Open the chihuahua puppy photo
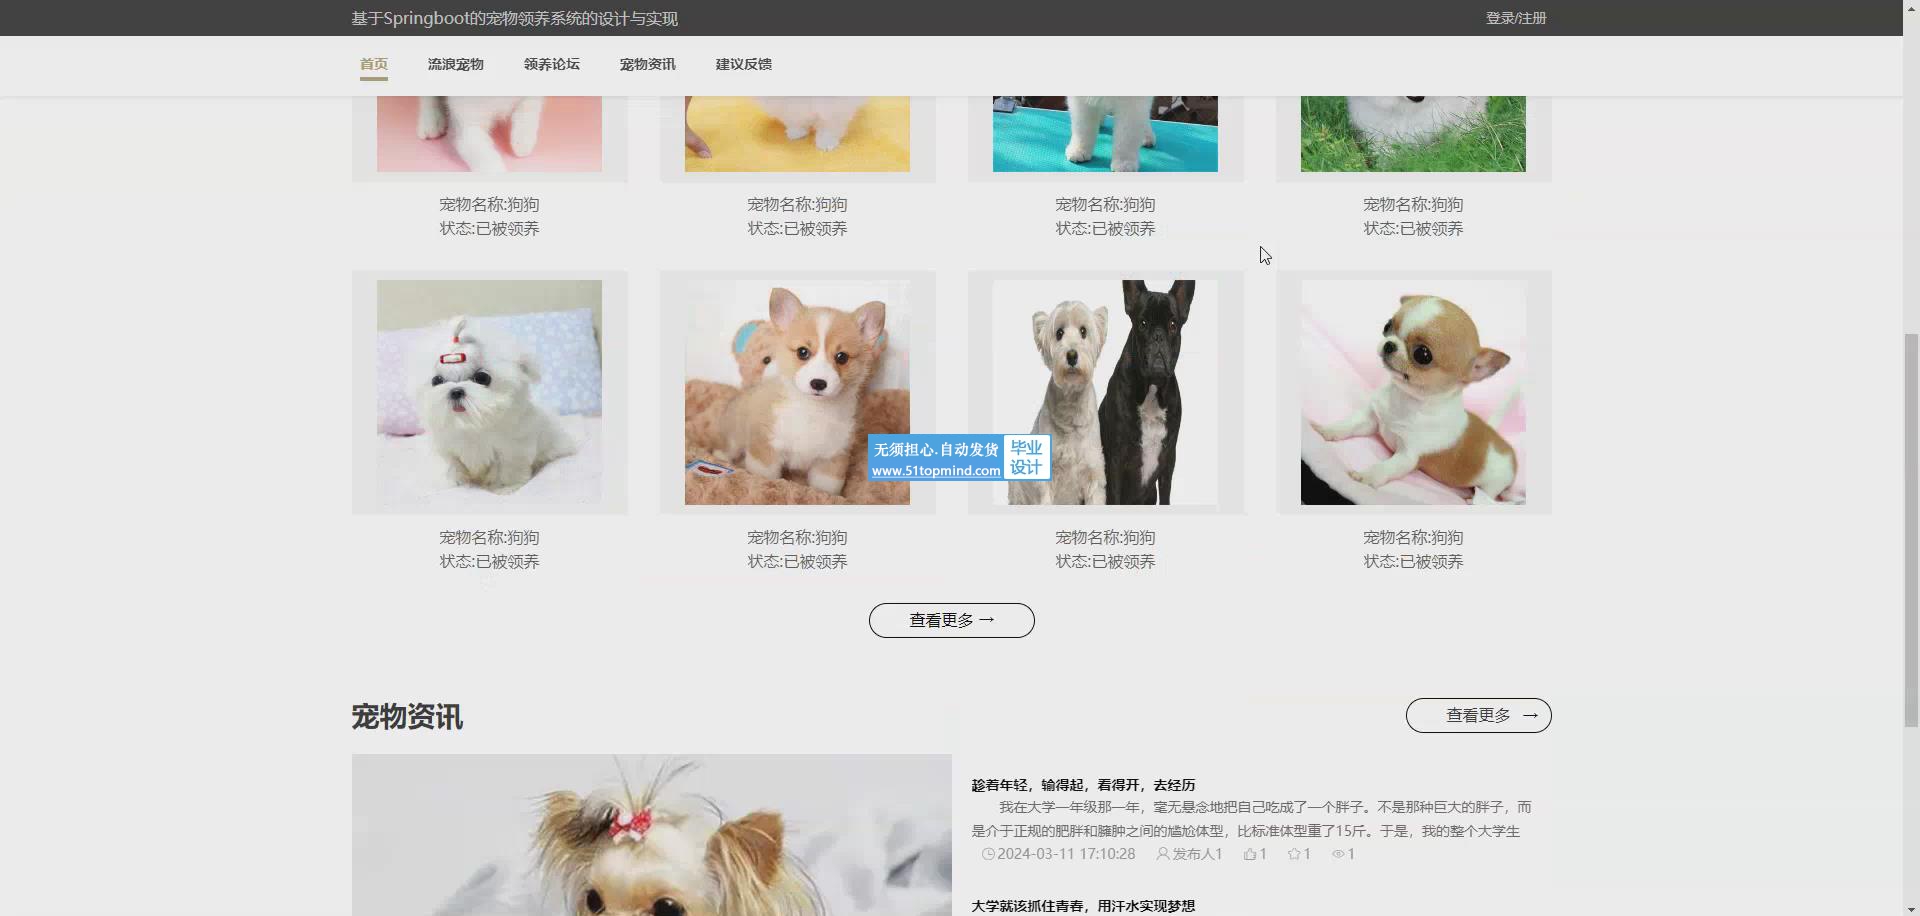The height and width of the screenshot is (916, 1920). (x=1413, y=392)
